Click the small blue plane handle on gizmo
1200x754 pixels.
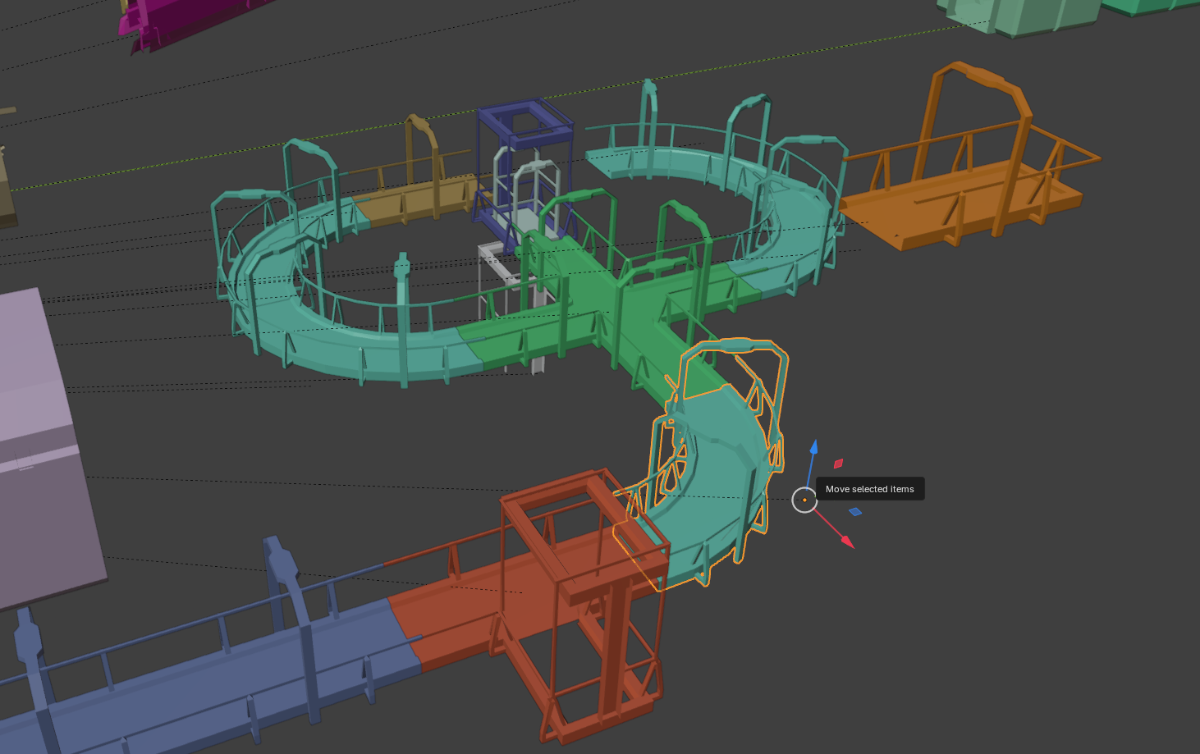(855, 511)
